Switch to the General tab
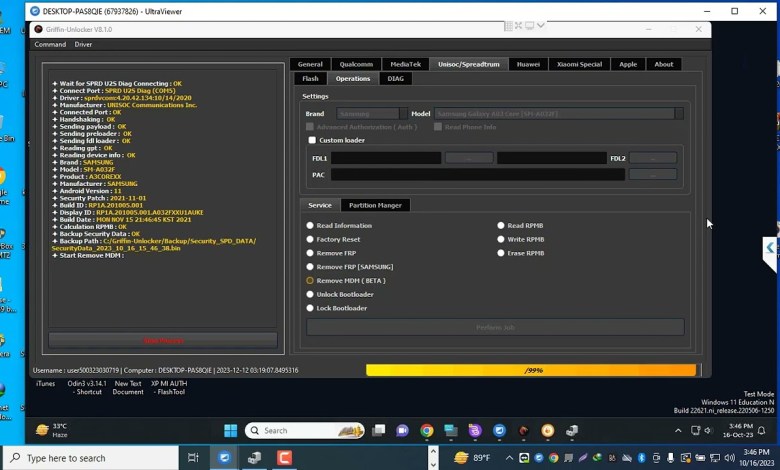The image size is (780, 470). [310, 64]
